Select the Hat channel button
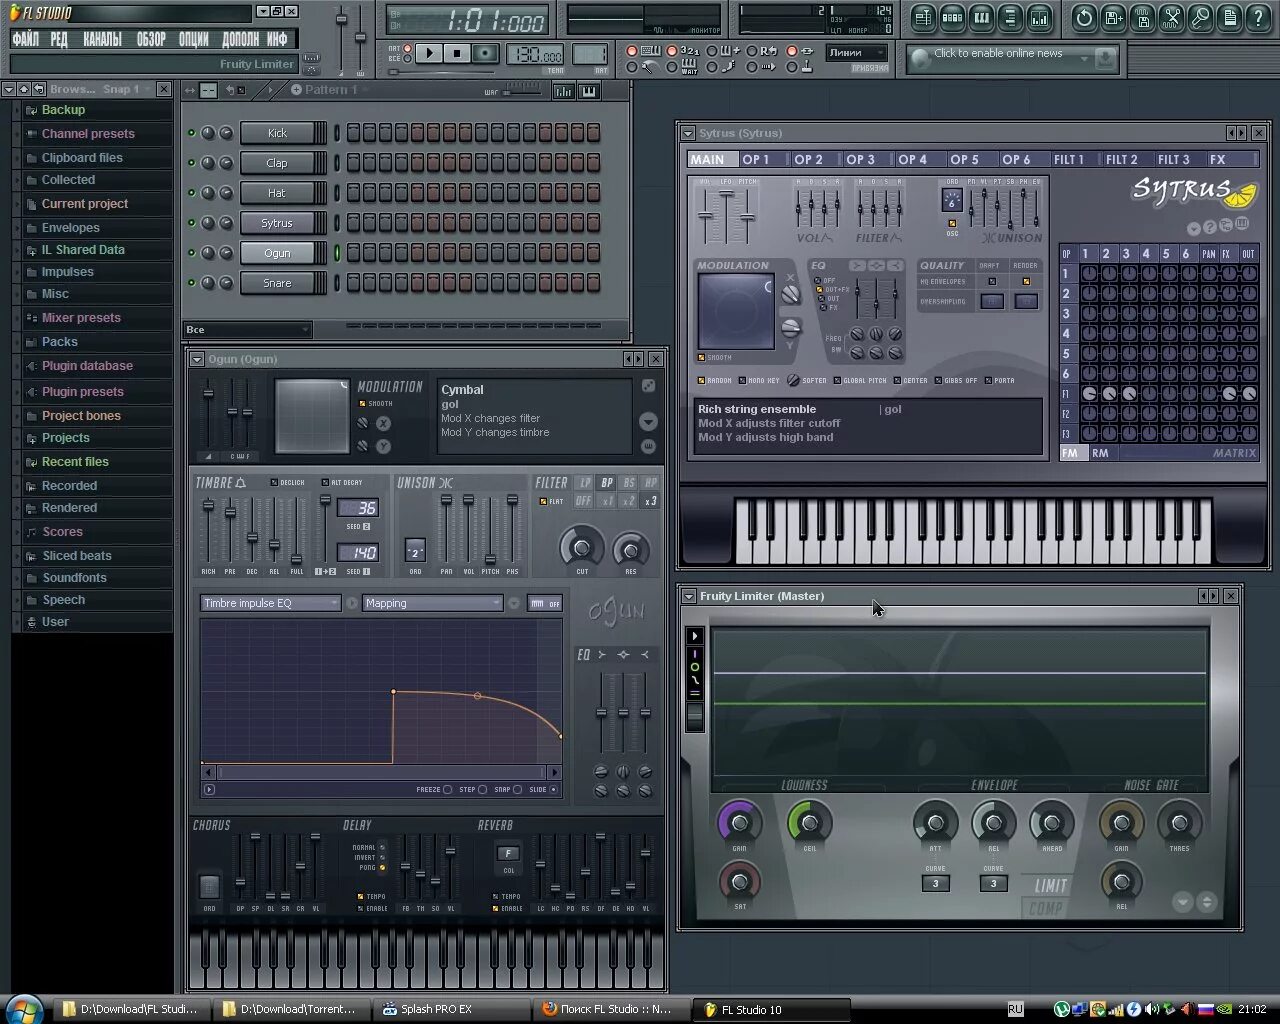Screen dimensions: 1280x1024 277,193
